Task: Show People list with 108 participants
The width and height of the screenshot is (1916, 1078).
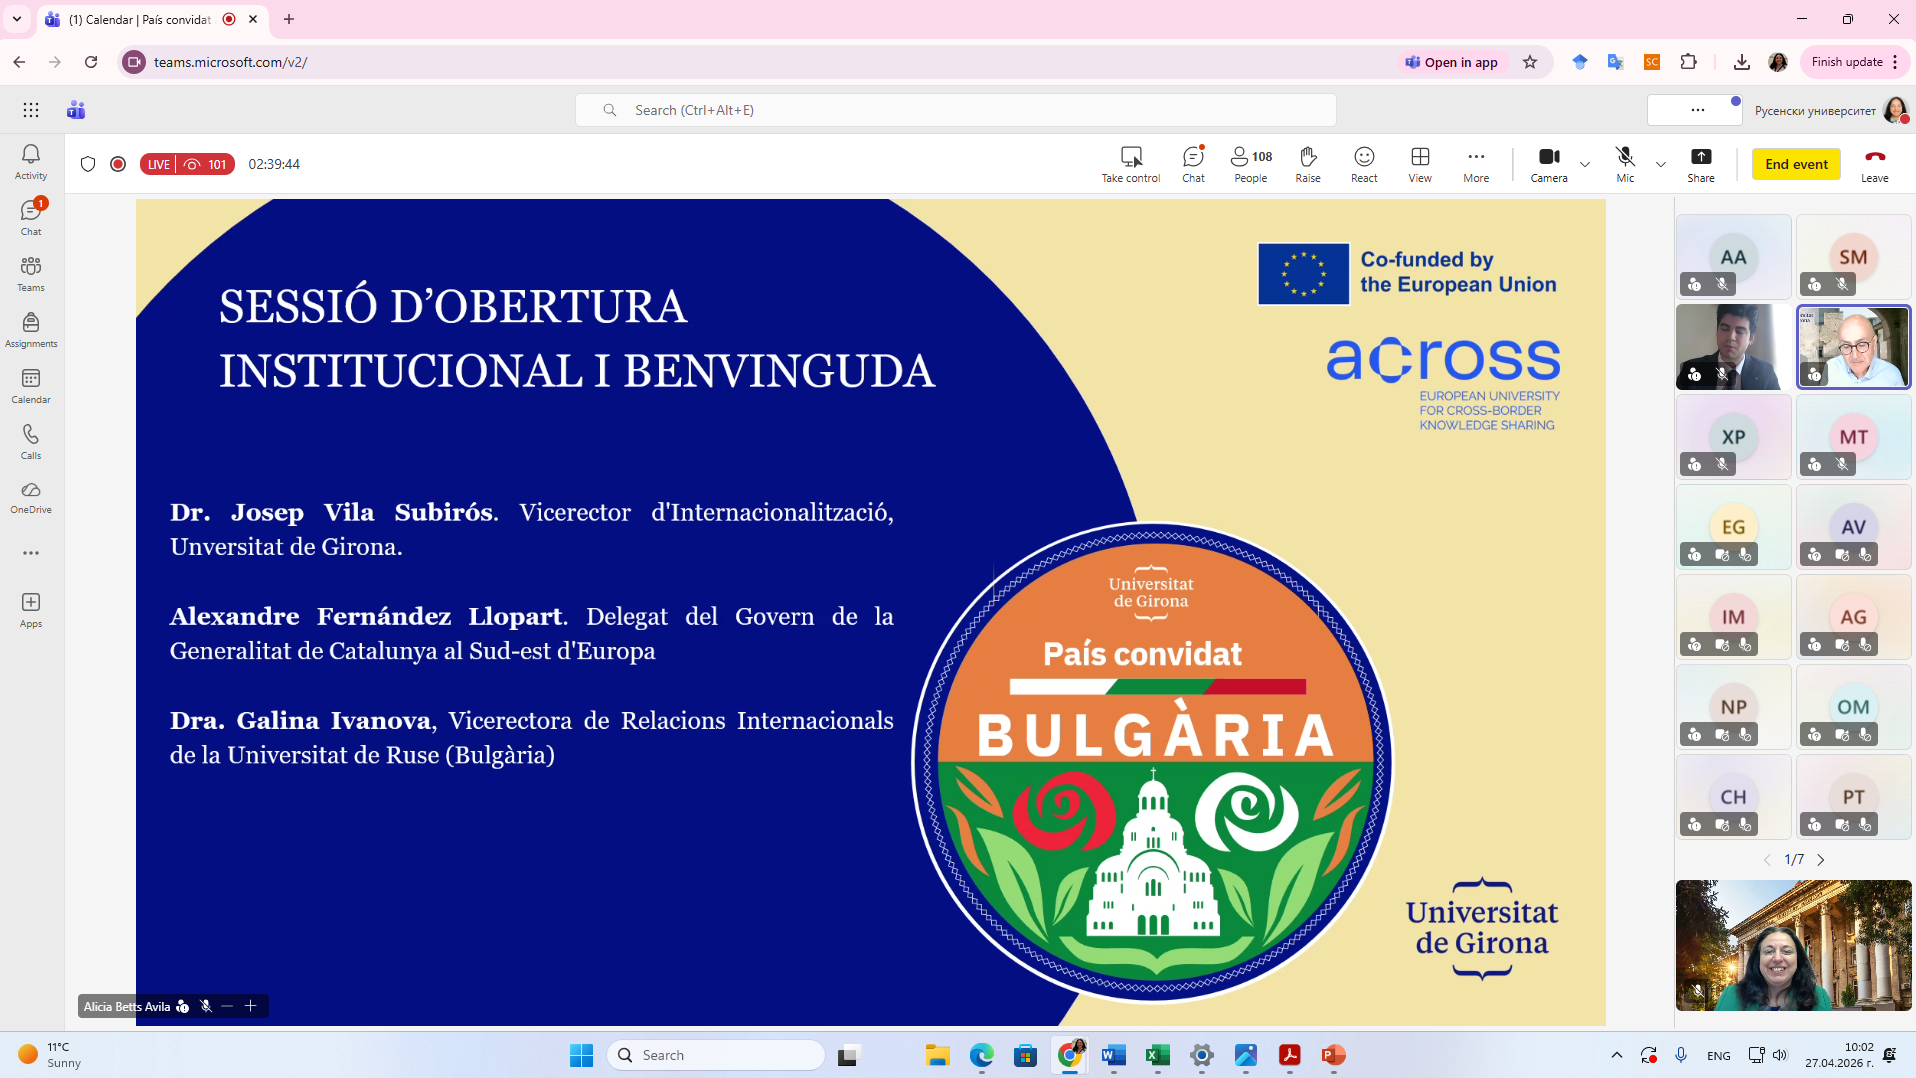Action: 1251,164
